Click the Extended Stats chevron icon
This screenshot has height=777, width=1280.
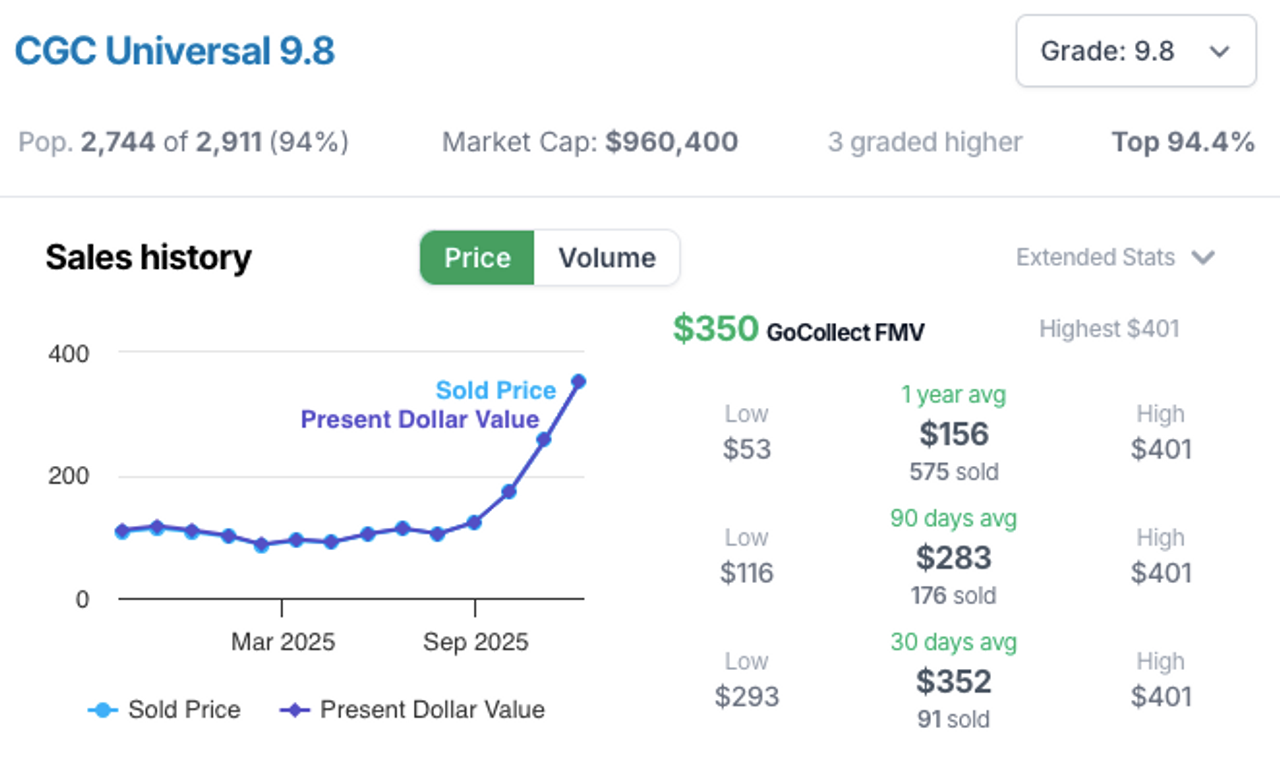(x=1203, y=258)
